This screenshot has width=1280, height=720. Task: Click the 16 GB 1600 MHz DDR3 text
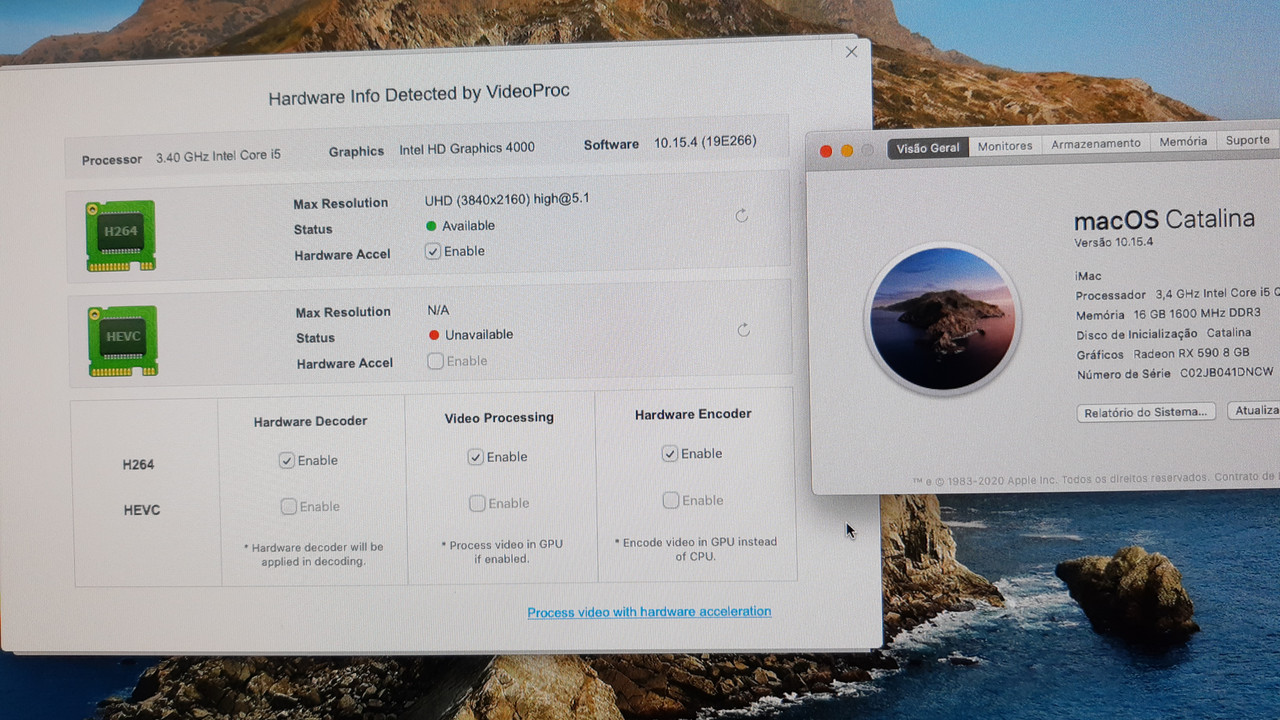[1198, 314]
